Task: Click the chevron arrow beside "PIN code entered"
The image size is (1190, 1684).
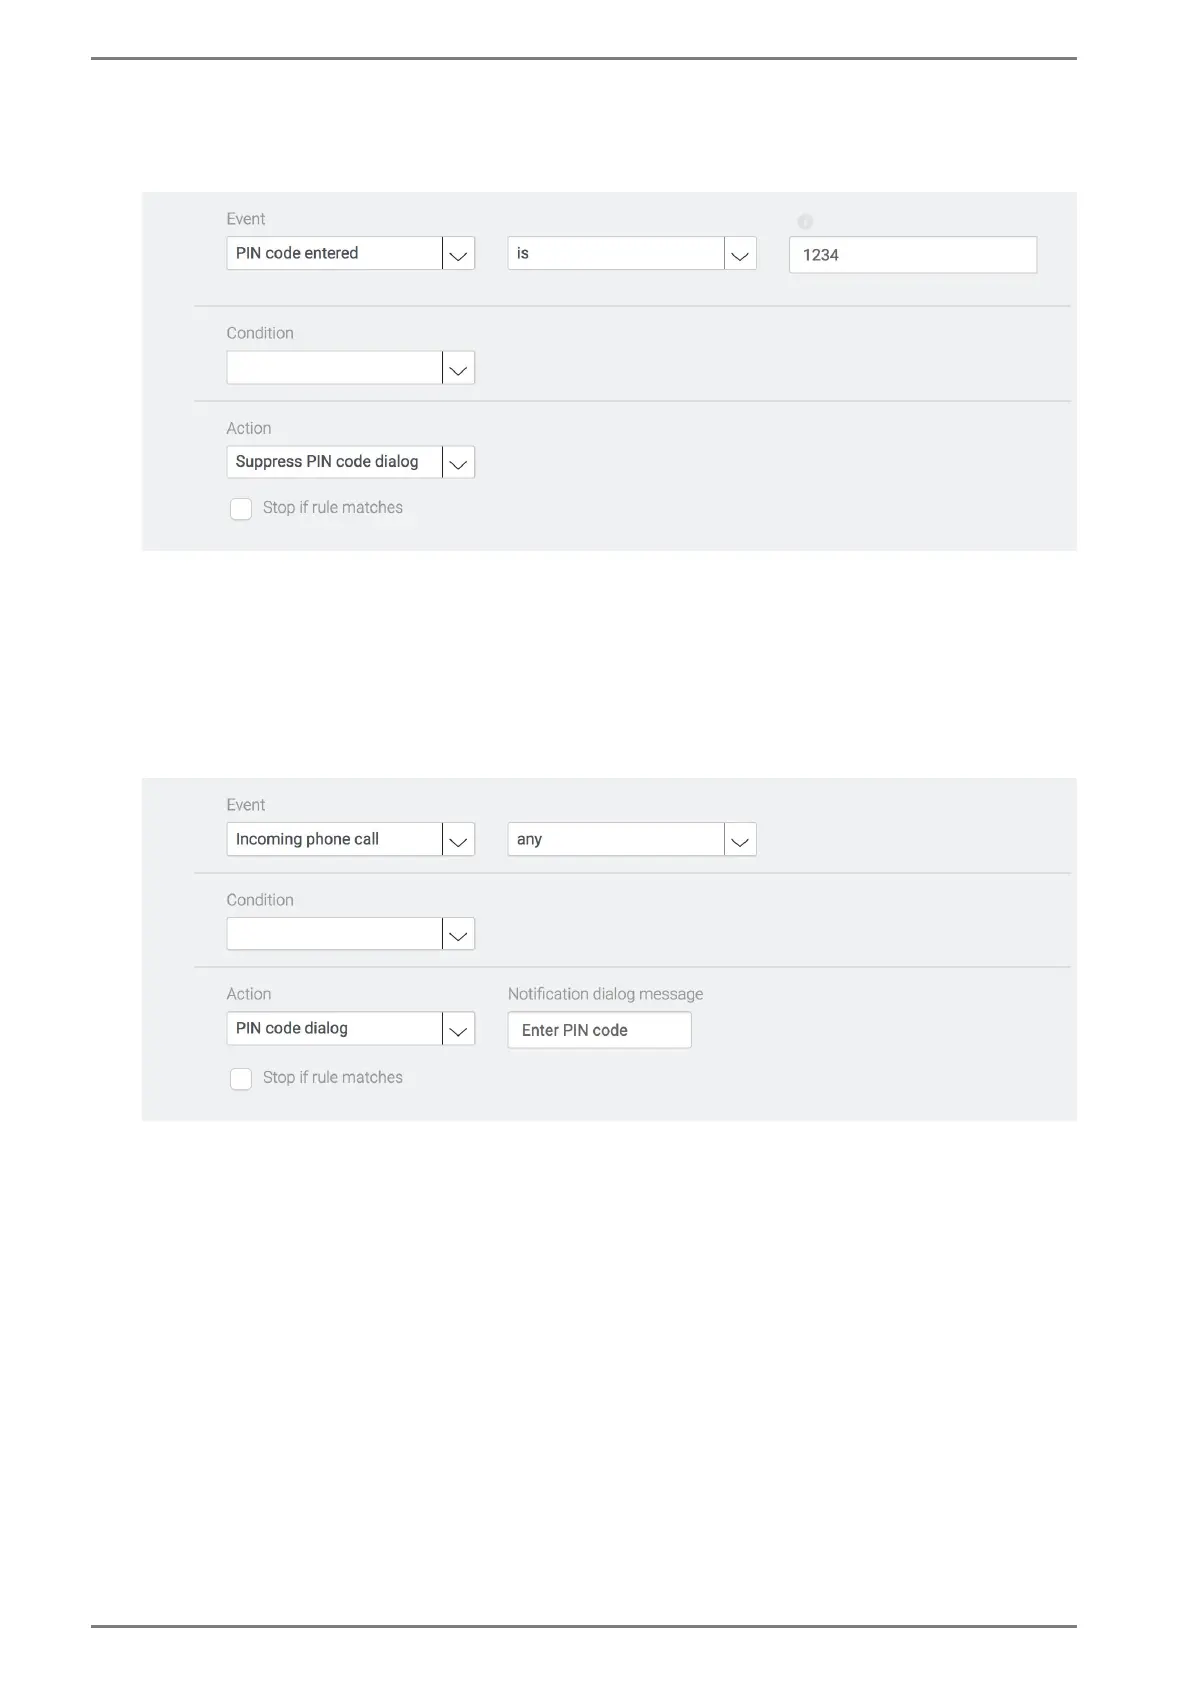Action: tap(458, 254)
